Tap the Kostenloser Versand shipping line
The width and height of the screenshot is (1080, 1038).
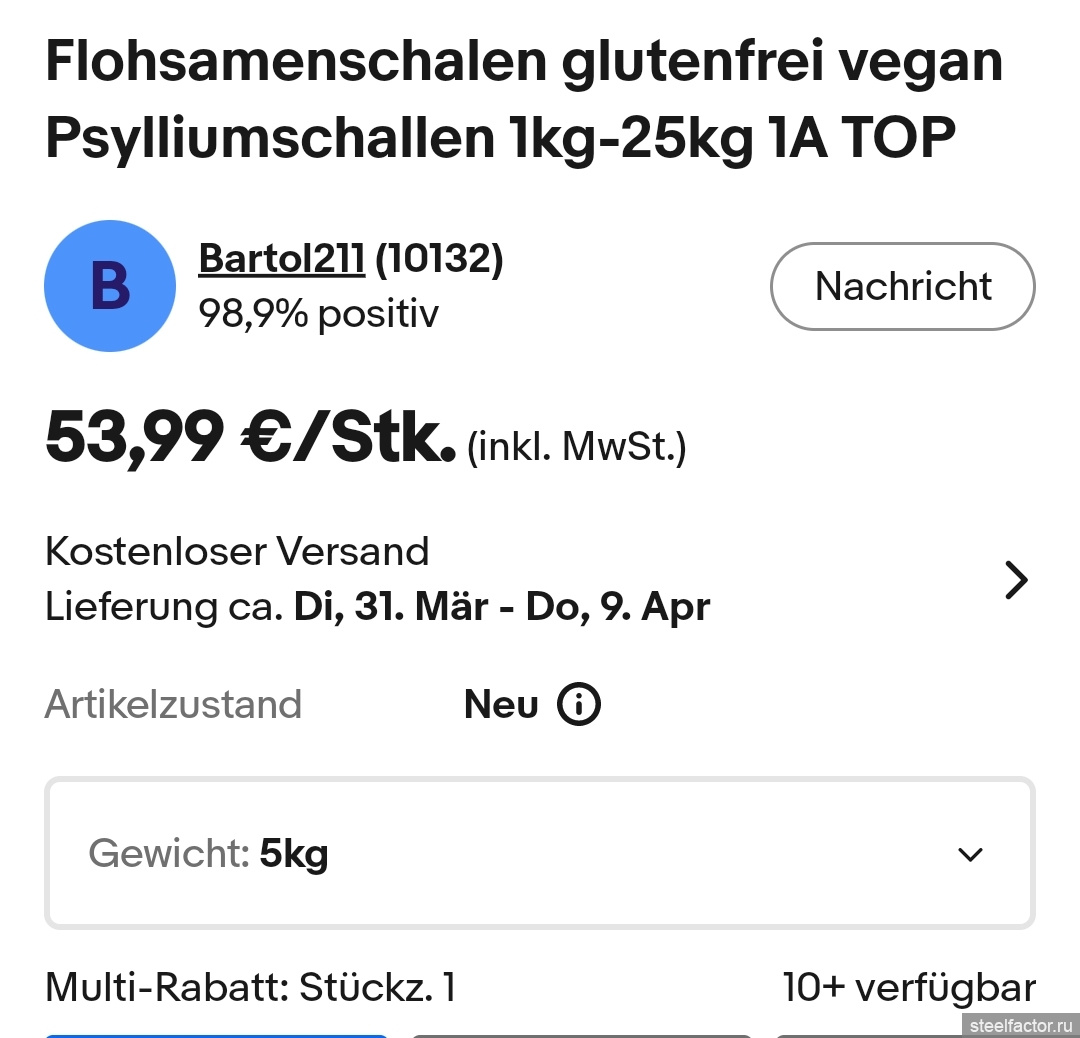[x=237, y=551]
